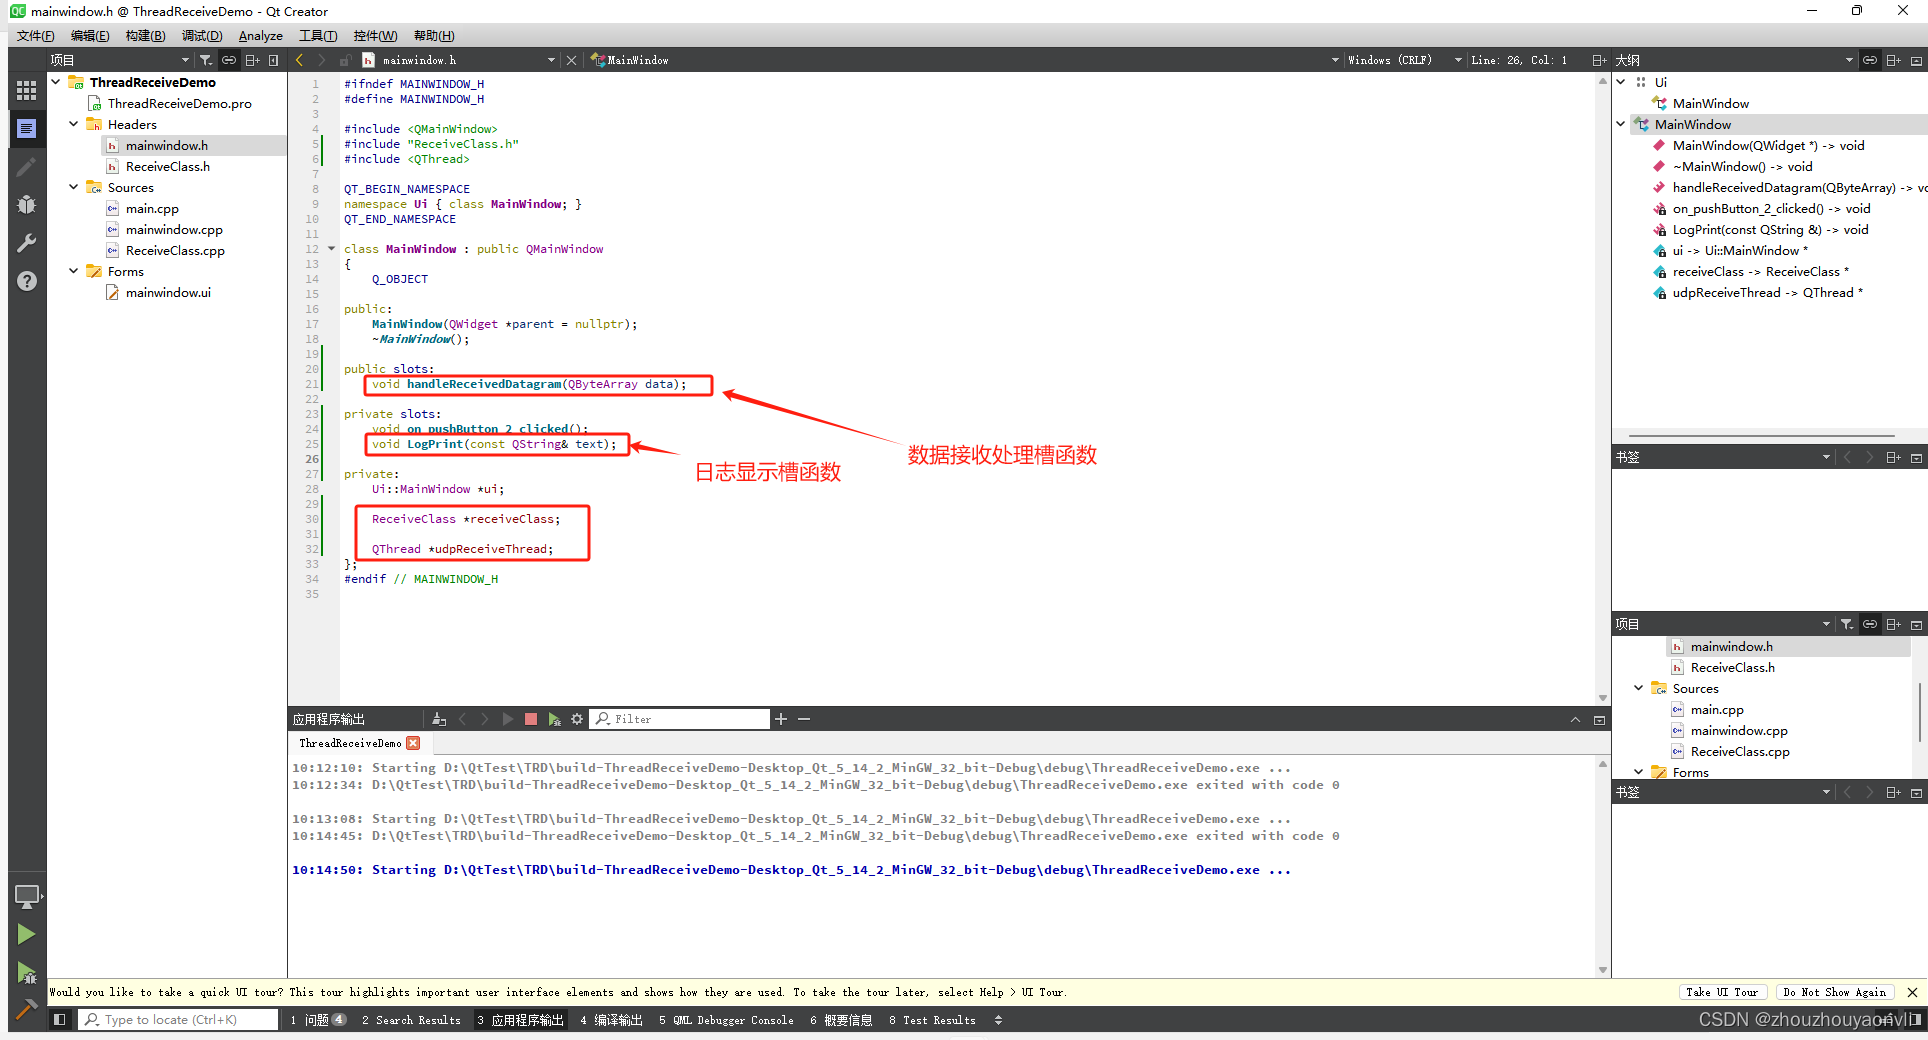This screenshot has width=1928, height=1040.
Task: Open the Analyze menu
Action: [259, 35]
